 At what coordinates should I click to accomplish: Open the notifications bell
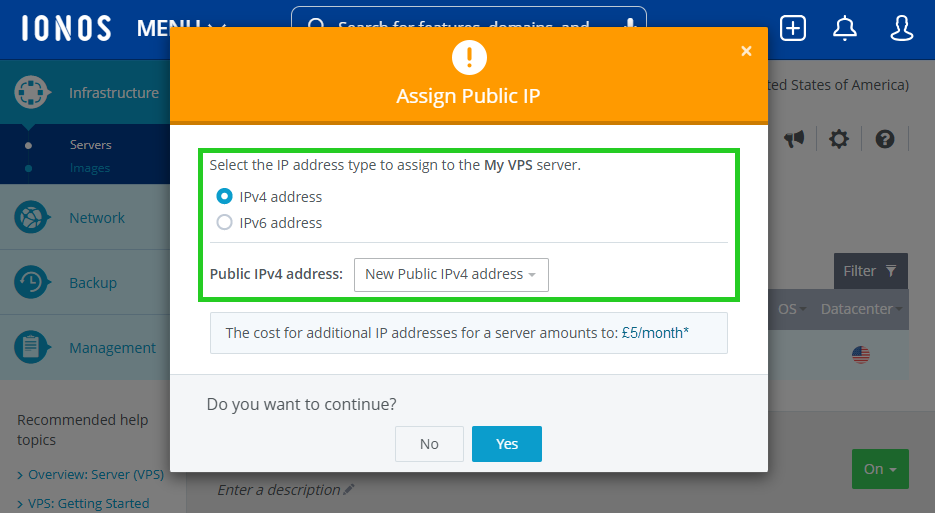click(845, 28)
